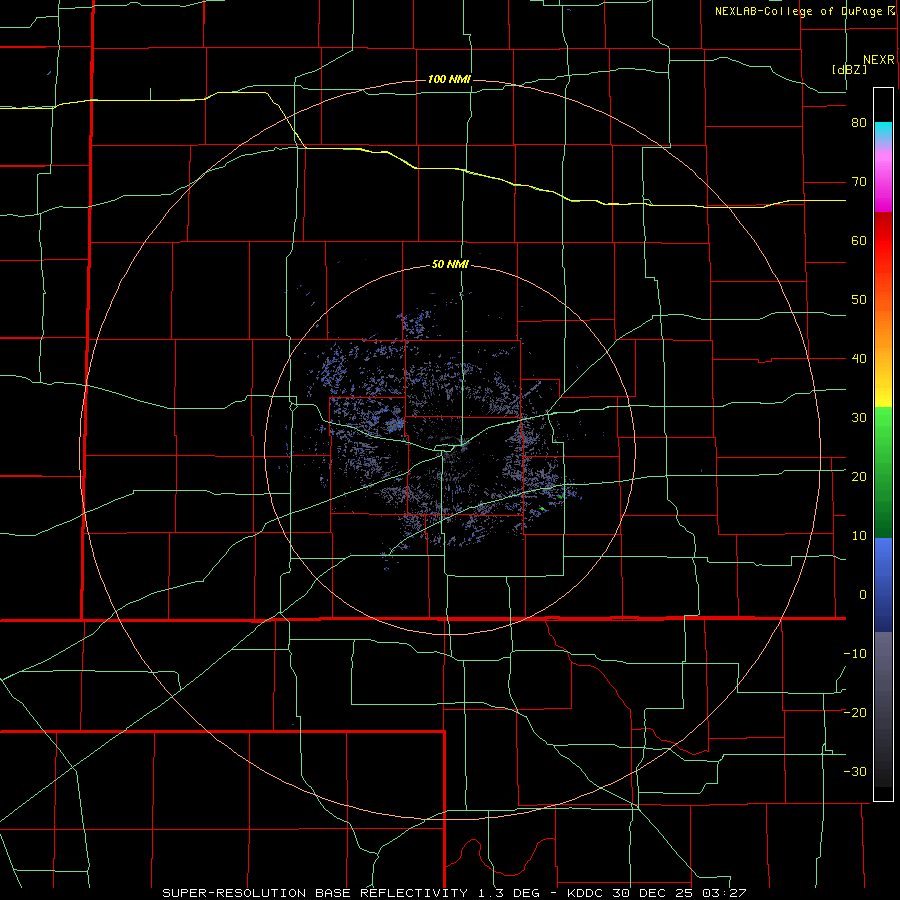This screenshot has height=900, width=900.
Task: Click the -20 dBZ legend value
Action: (x=855, y=713)
